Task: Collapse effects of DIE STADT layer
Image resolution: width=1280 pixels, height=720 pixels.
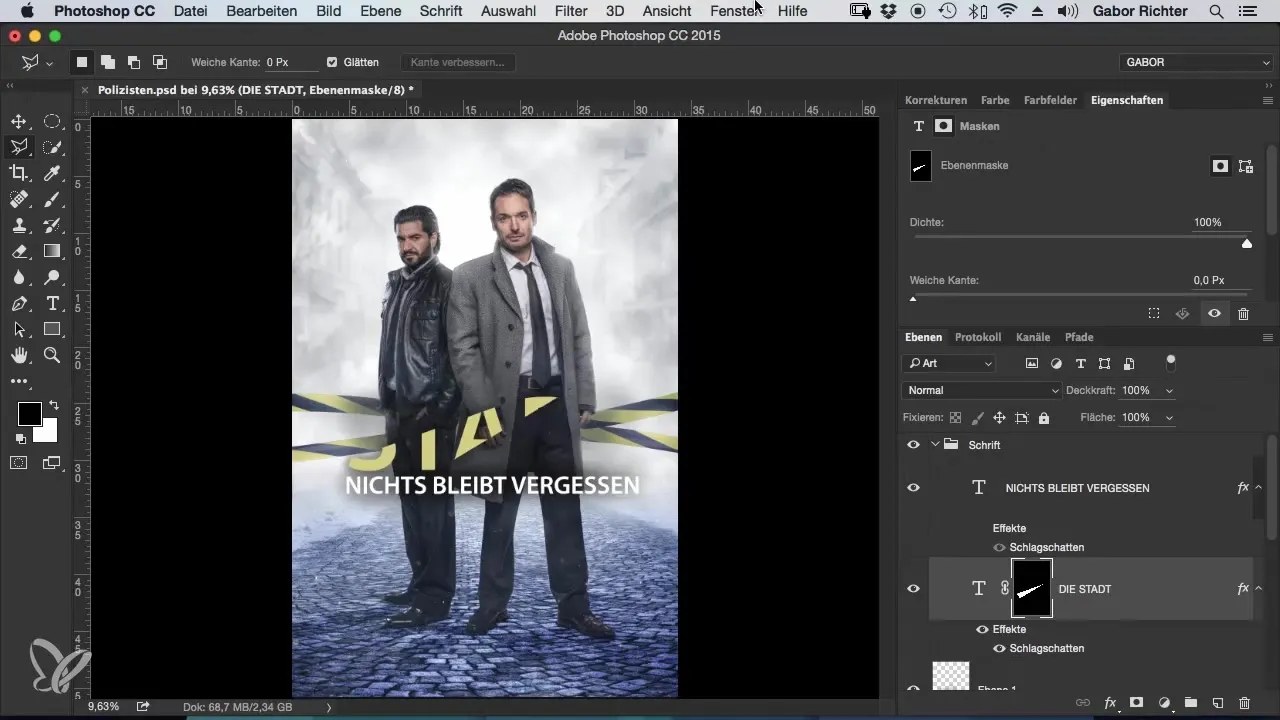Action: pyautogui.click(x=1257, y=589)
